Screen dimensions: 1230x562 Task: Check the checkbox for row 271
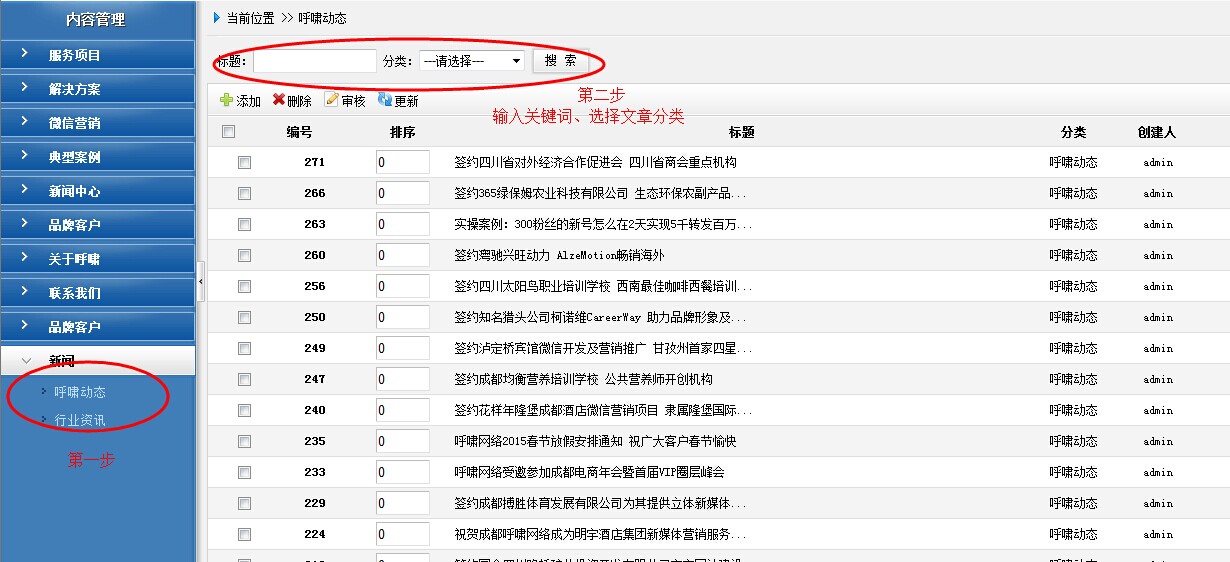coord(244,163)
